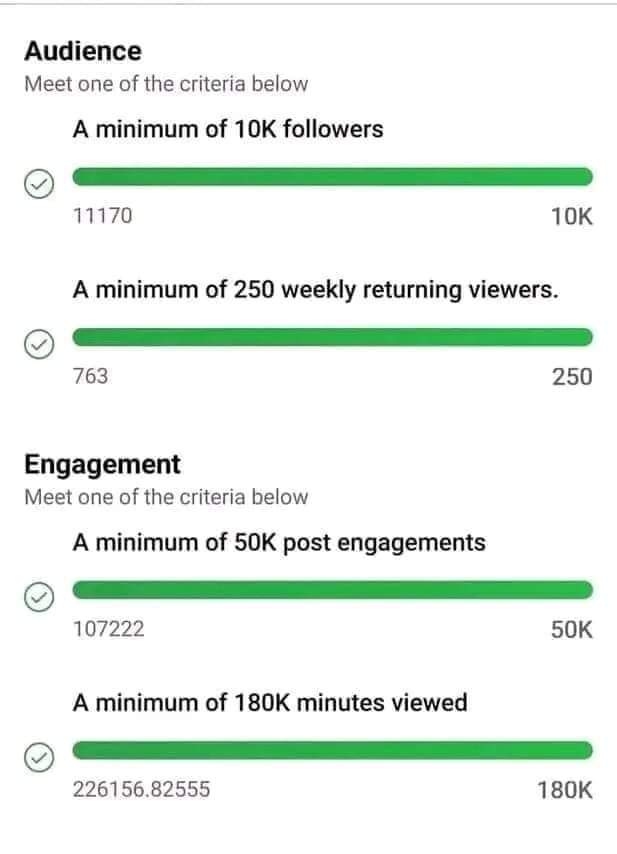The image size is (617, 854).
Task: Click the checkmark icon for minutes viewed
Action: point(39,757)
